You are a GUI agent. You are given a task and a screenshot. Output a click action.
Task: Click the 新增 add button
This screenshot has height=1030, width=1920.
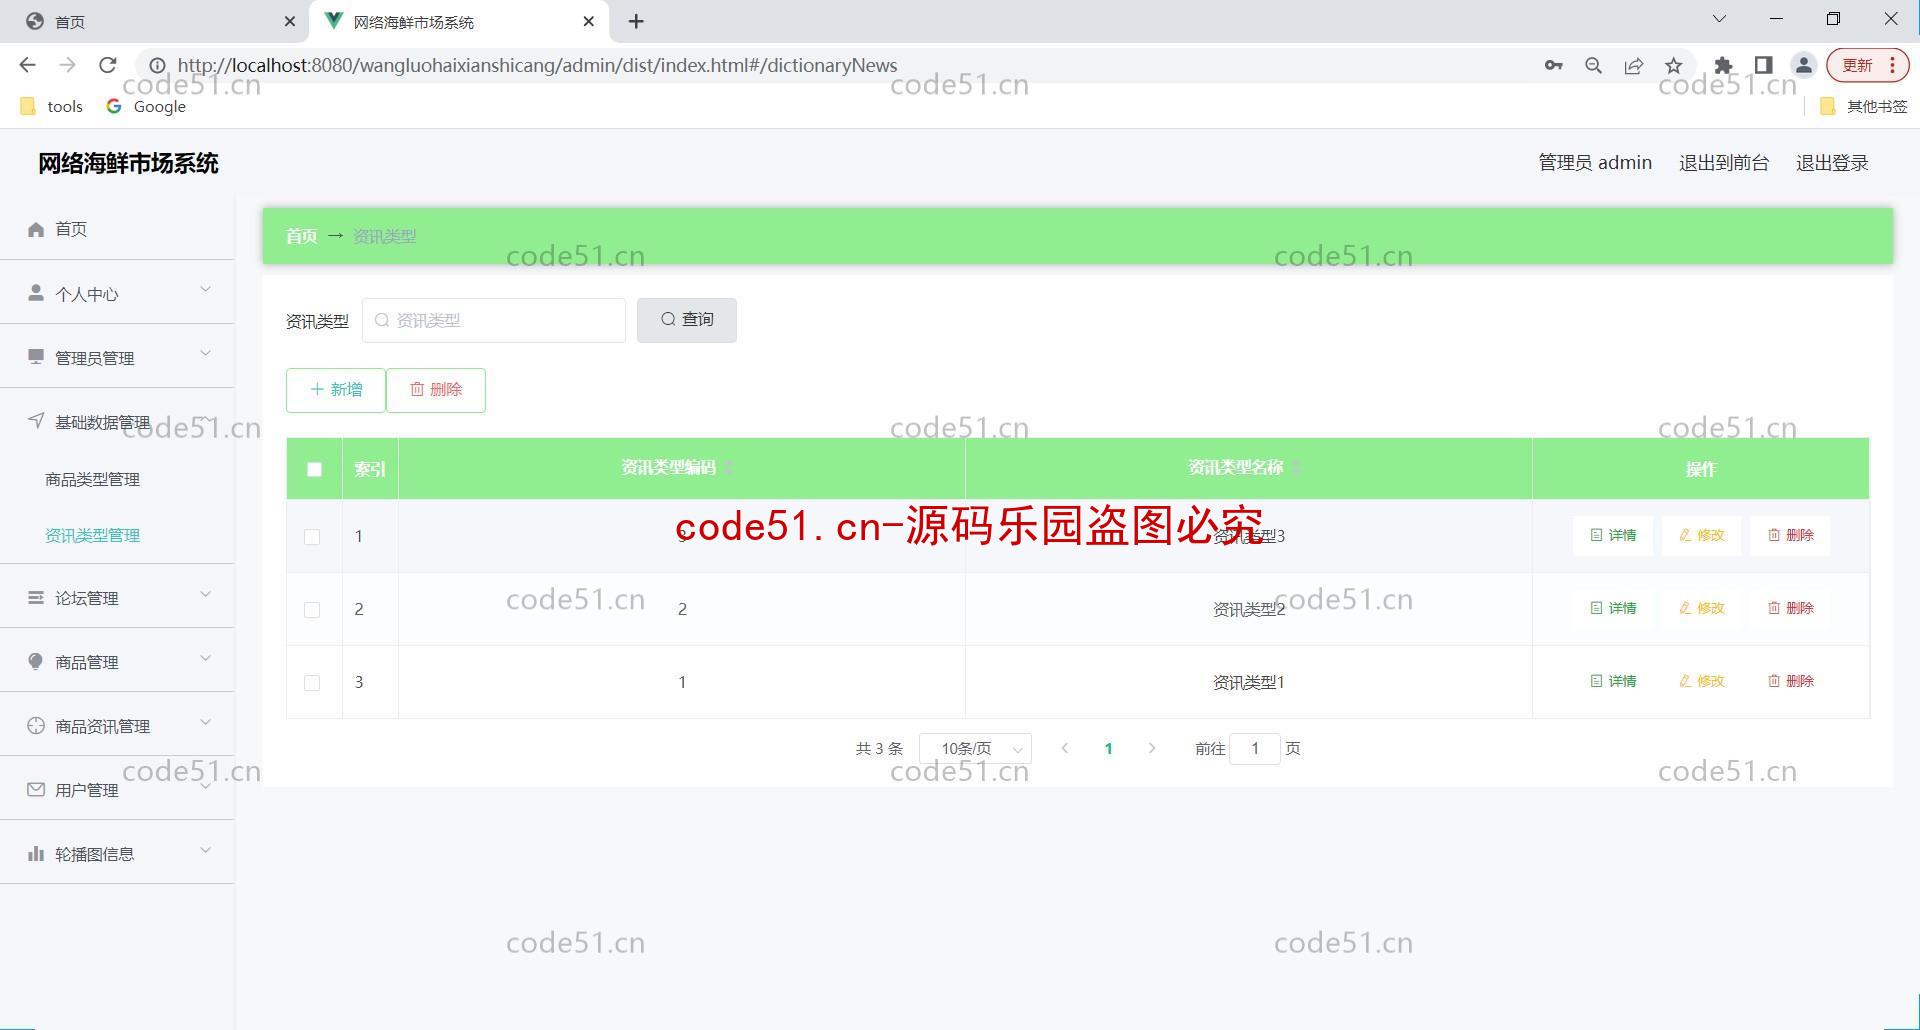point(336,390)
